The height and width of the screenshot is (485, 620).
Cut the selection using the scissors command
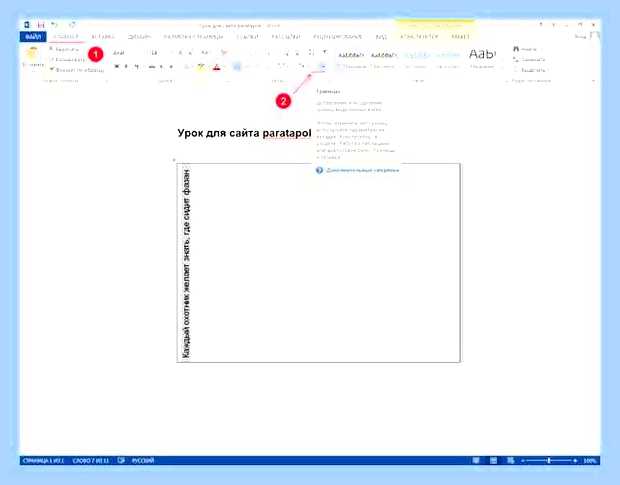(x=64, y=49)
